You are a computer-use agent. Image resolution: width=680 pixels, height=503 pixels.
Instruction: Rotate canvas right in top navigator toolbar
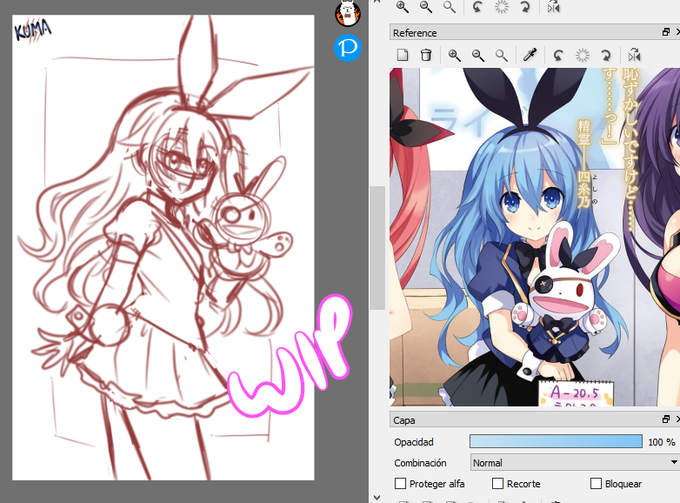(525, 7)
